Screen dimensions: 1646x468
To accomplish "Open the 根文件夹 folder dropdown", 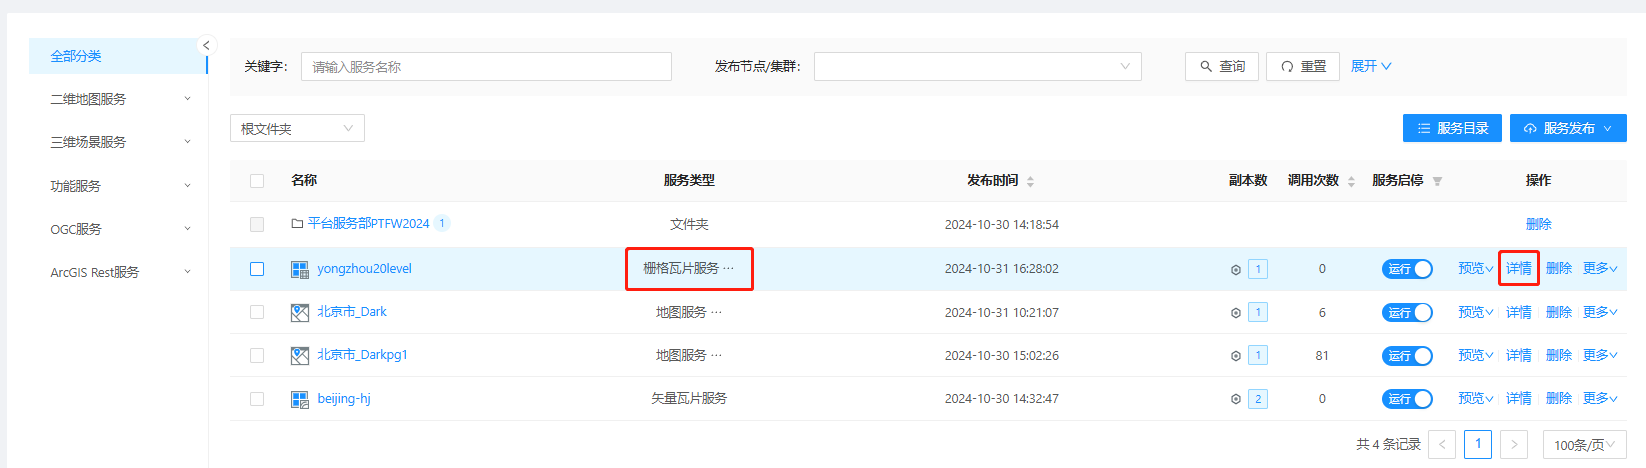I will pyautogui.click(x=297, y=128).
